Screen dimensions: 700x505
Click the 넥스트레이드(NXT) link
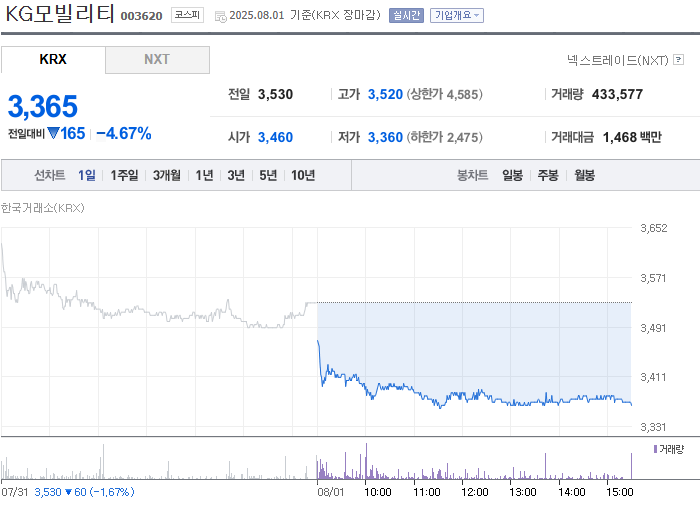pos(617,60)
